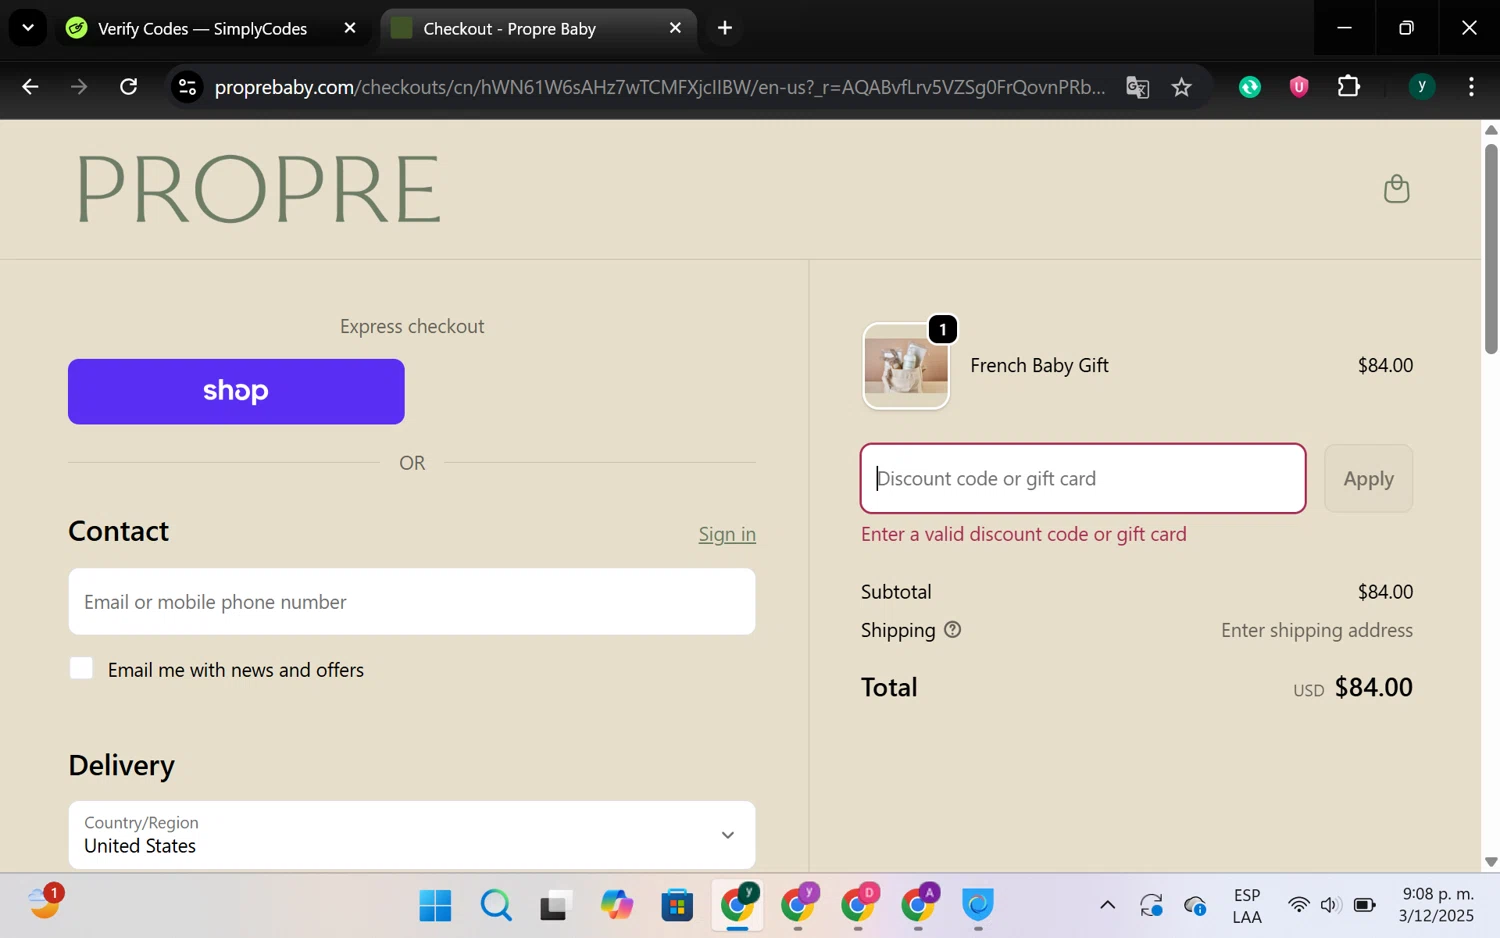Click the PROPRE store logo

click(x=258, y=189)
